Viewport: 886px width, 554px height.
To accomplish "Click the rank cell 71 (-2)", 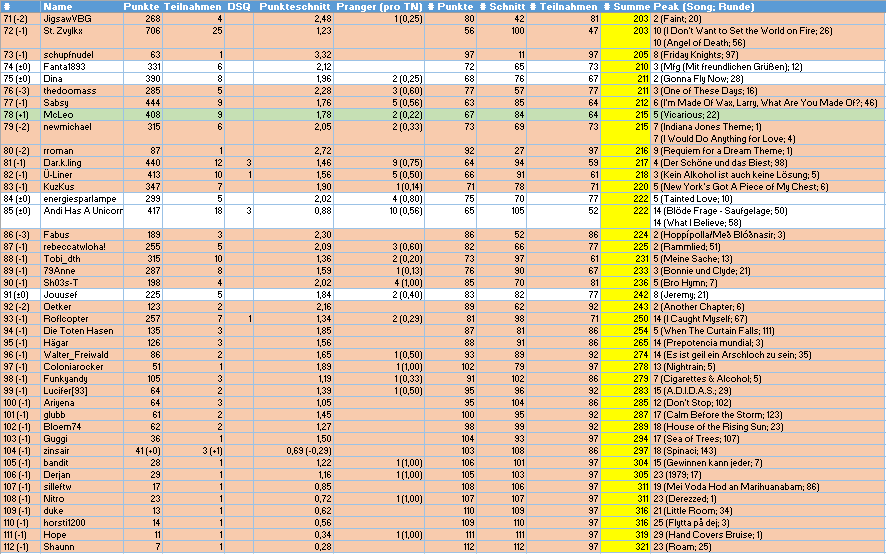I will coord(20,18).
